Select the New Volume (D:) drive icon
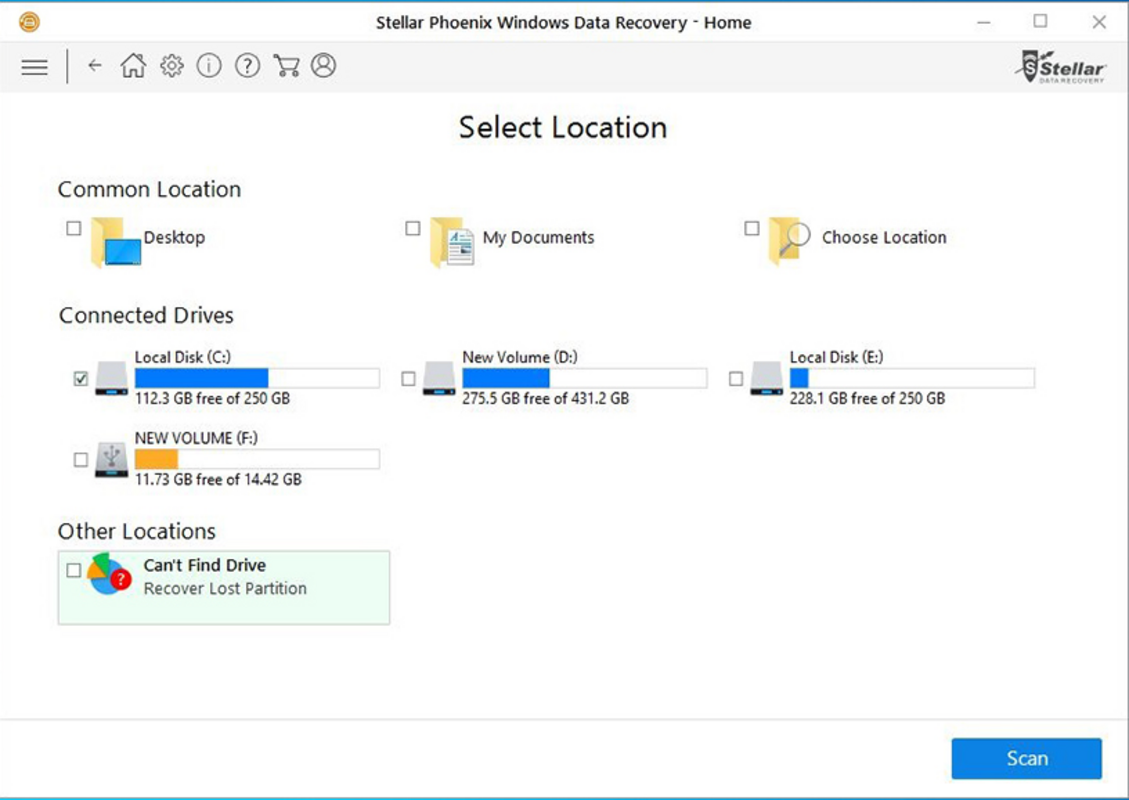Image resolution: width=1129 pixels, height=800 pixels. [439, 378]
